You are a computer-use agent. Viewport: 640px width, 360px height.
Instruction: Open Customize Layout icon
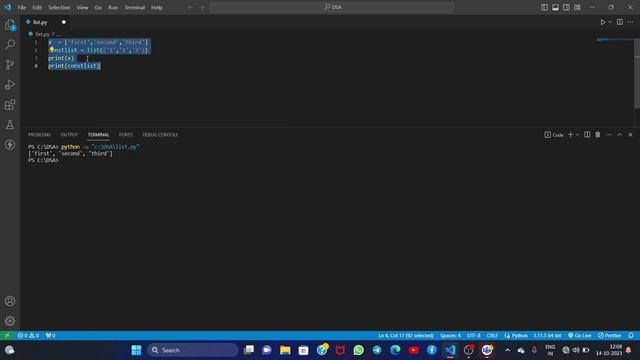pos(577,7)
